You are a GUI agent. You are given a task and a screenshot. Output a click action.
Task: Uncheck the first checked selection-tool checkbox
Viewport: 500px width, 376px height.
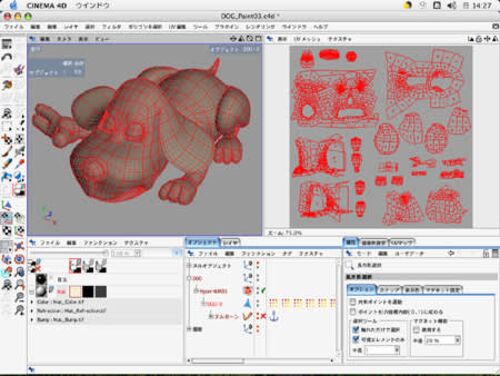[356, 330]
